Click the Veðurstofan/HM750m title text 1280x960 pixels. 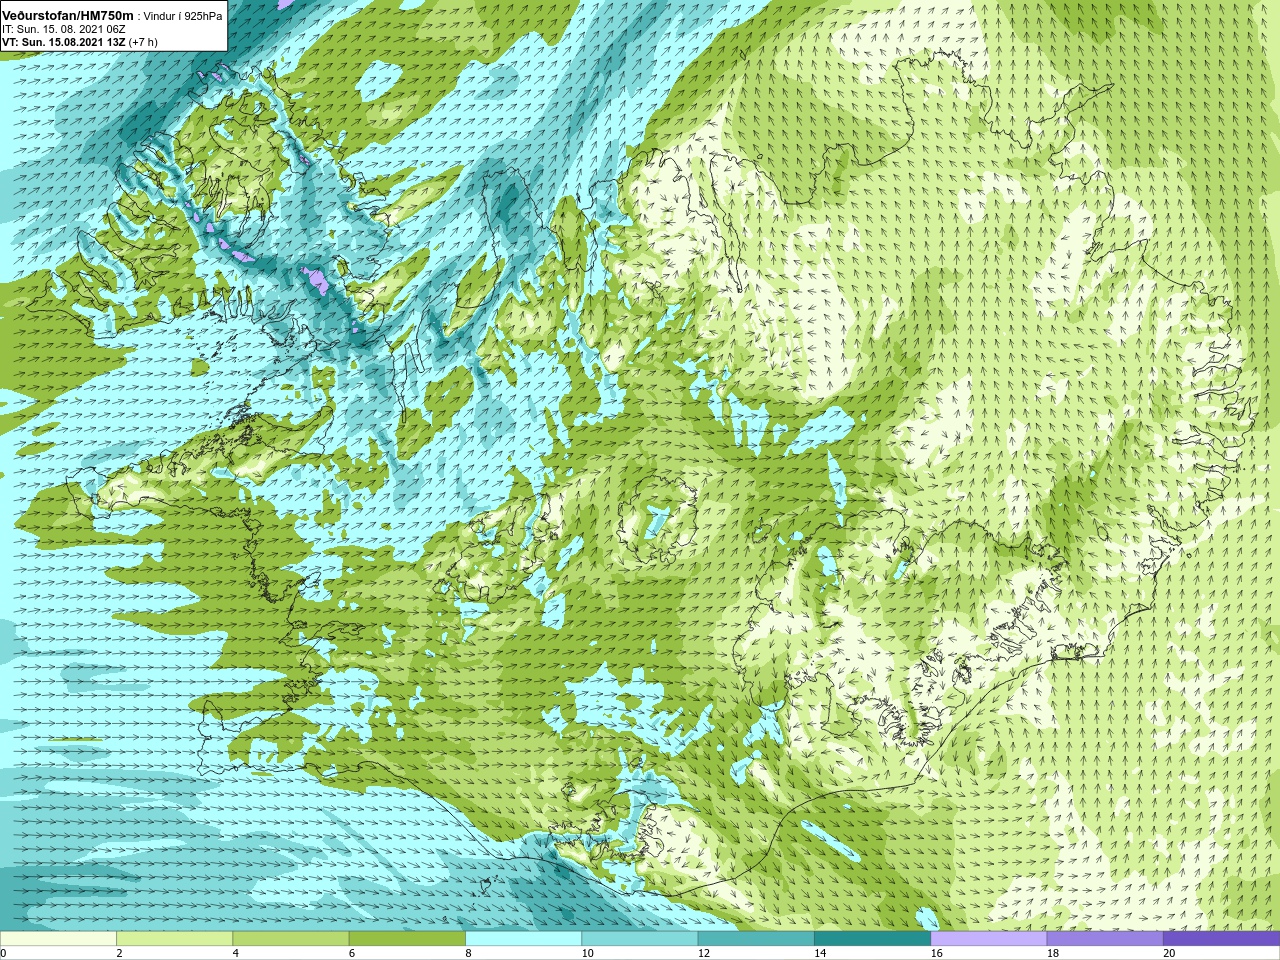(68, 15)
